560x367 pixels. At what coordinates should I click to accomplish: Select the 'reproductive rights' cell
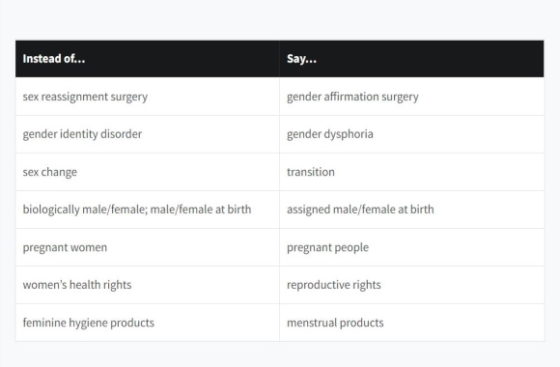tap(412, 285)
